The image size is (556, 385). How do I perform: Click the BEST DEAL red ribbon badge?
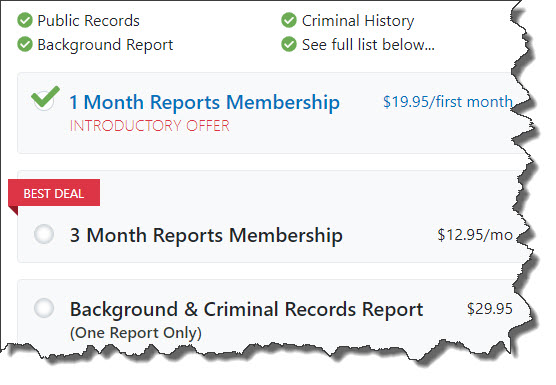54,193
